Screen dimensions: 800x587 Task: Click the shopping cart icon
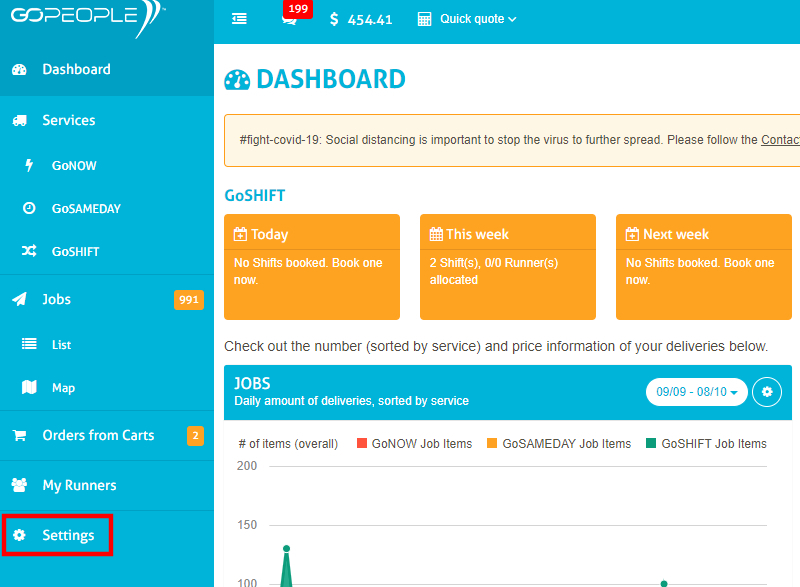click(x=19, y=436)
